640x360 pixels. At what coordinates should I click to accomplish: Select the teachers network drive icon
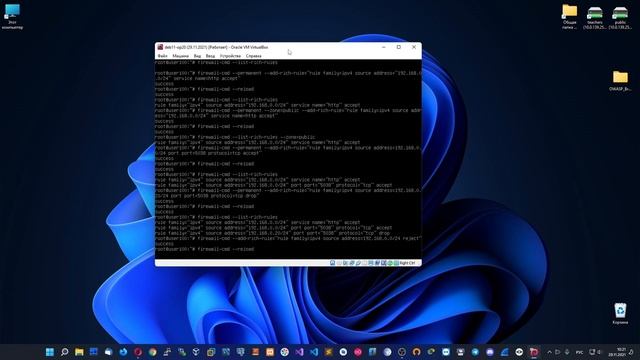(595, 18)
